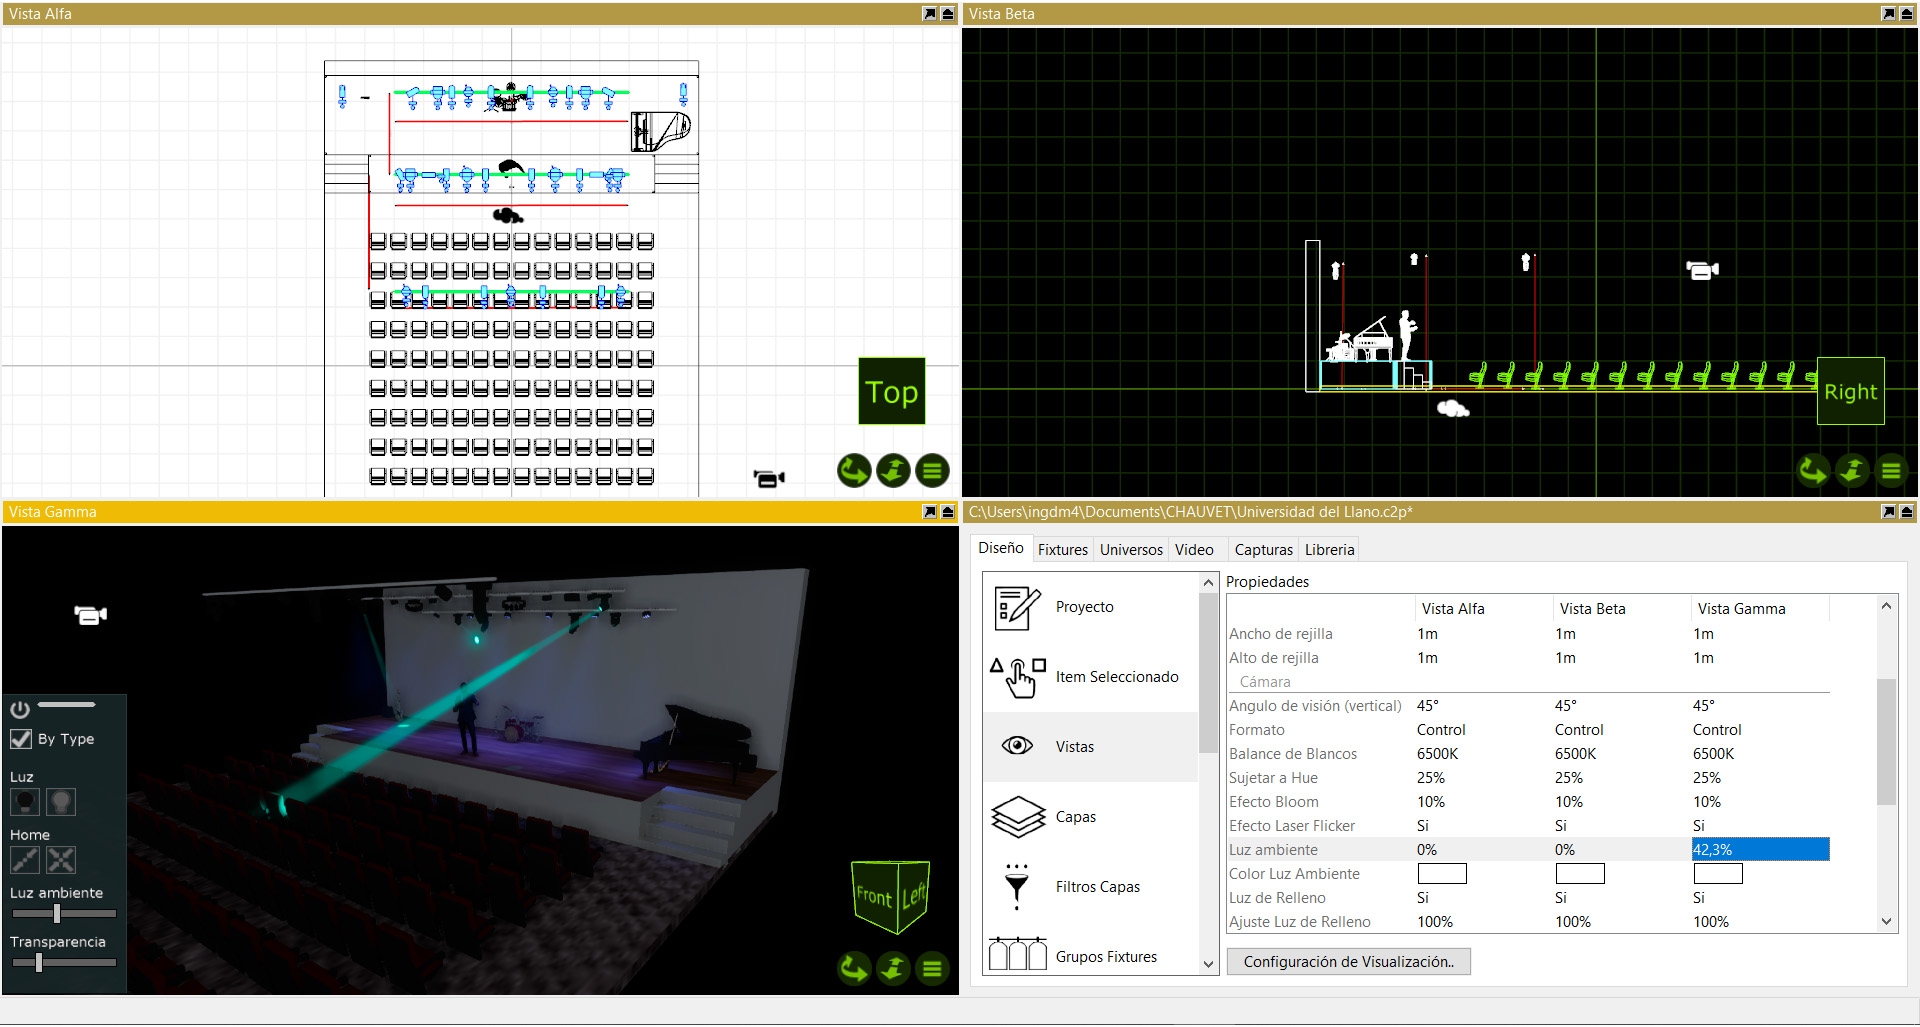
Task: Switch to the Universos tab
Action: tap(1131, 549)
